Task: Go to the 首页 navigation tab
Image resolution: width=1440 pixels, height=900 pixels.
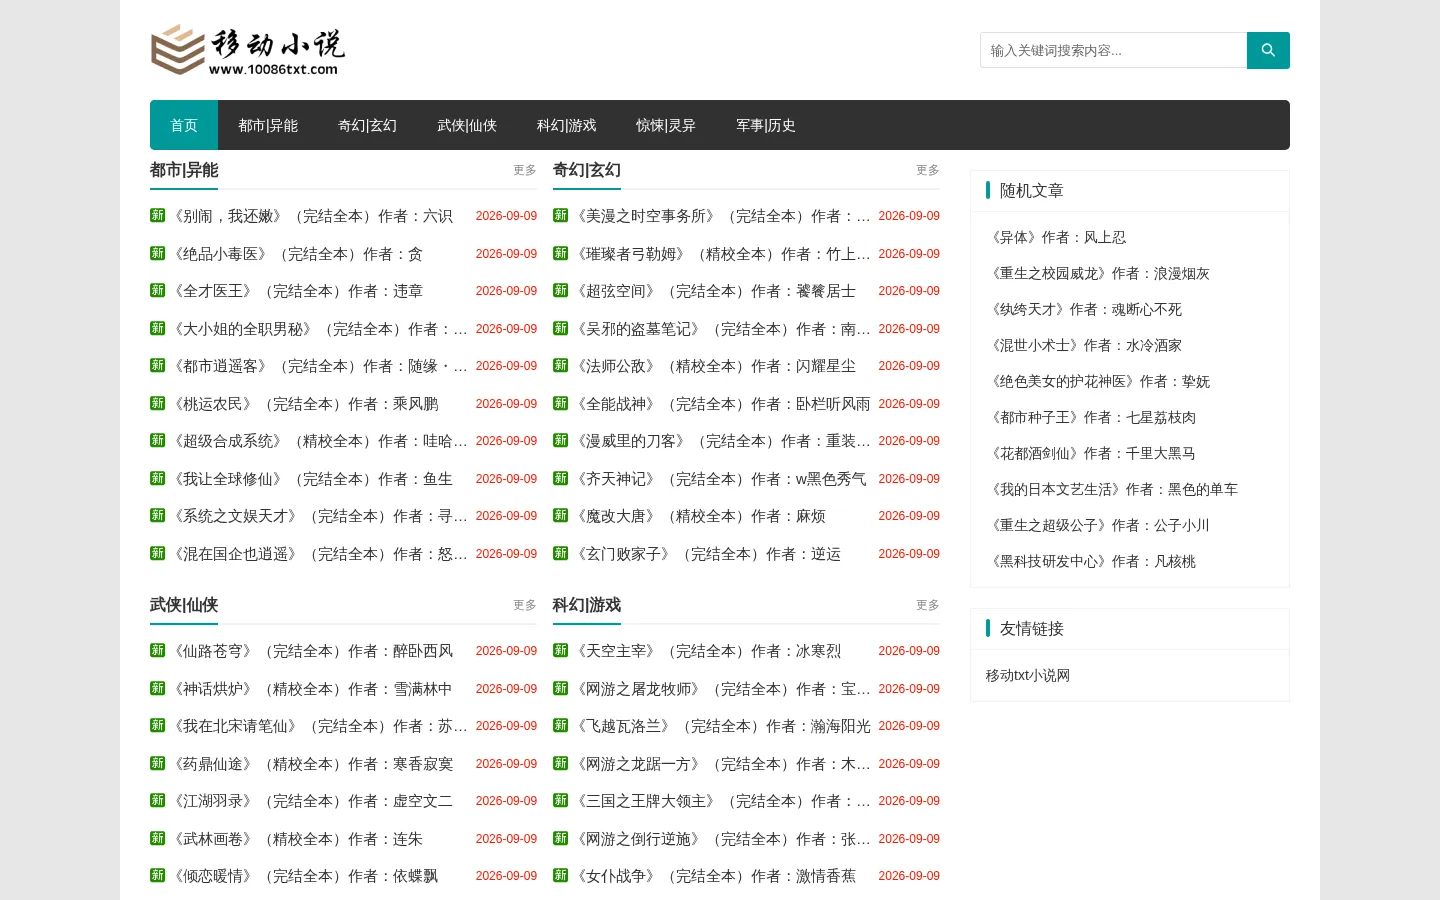Action: [x=184, y=125]
